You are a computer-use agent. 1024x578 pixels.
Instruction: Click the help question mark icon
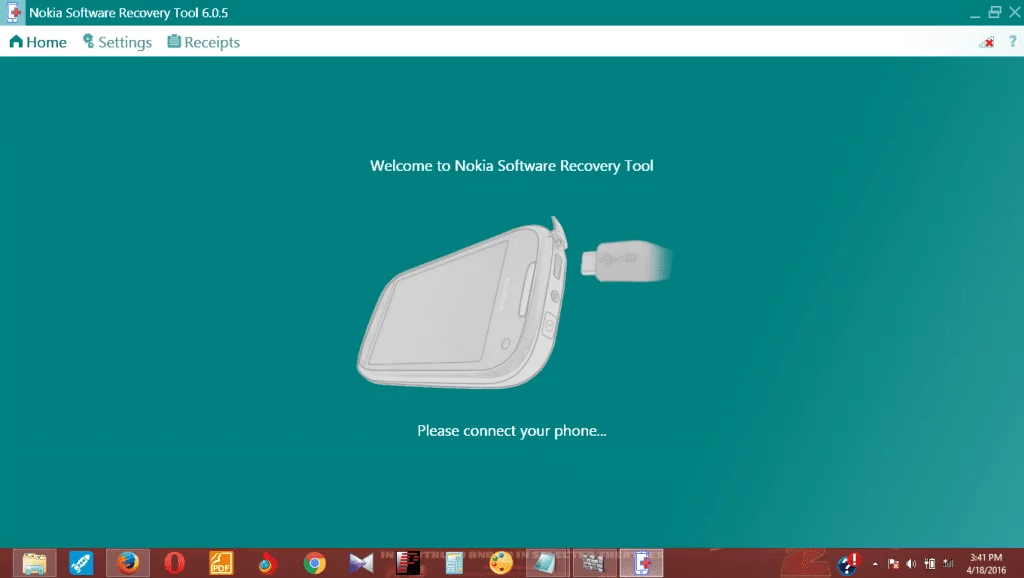(x=1012, y=42)
